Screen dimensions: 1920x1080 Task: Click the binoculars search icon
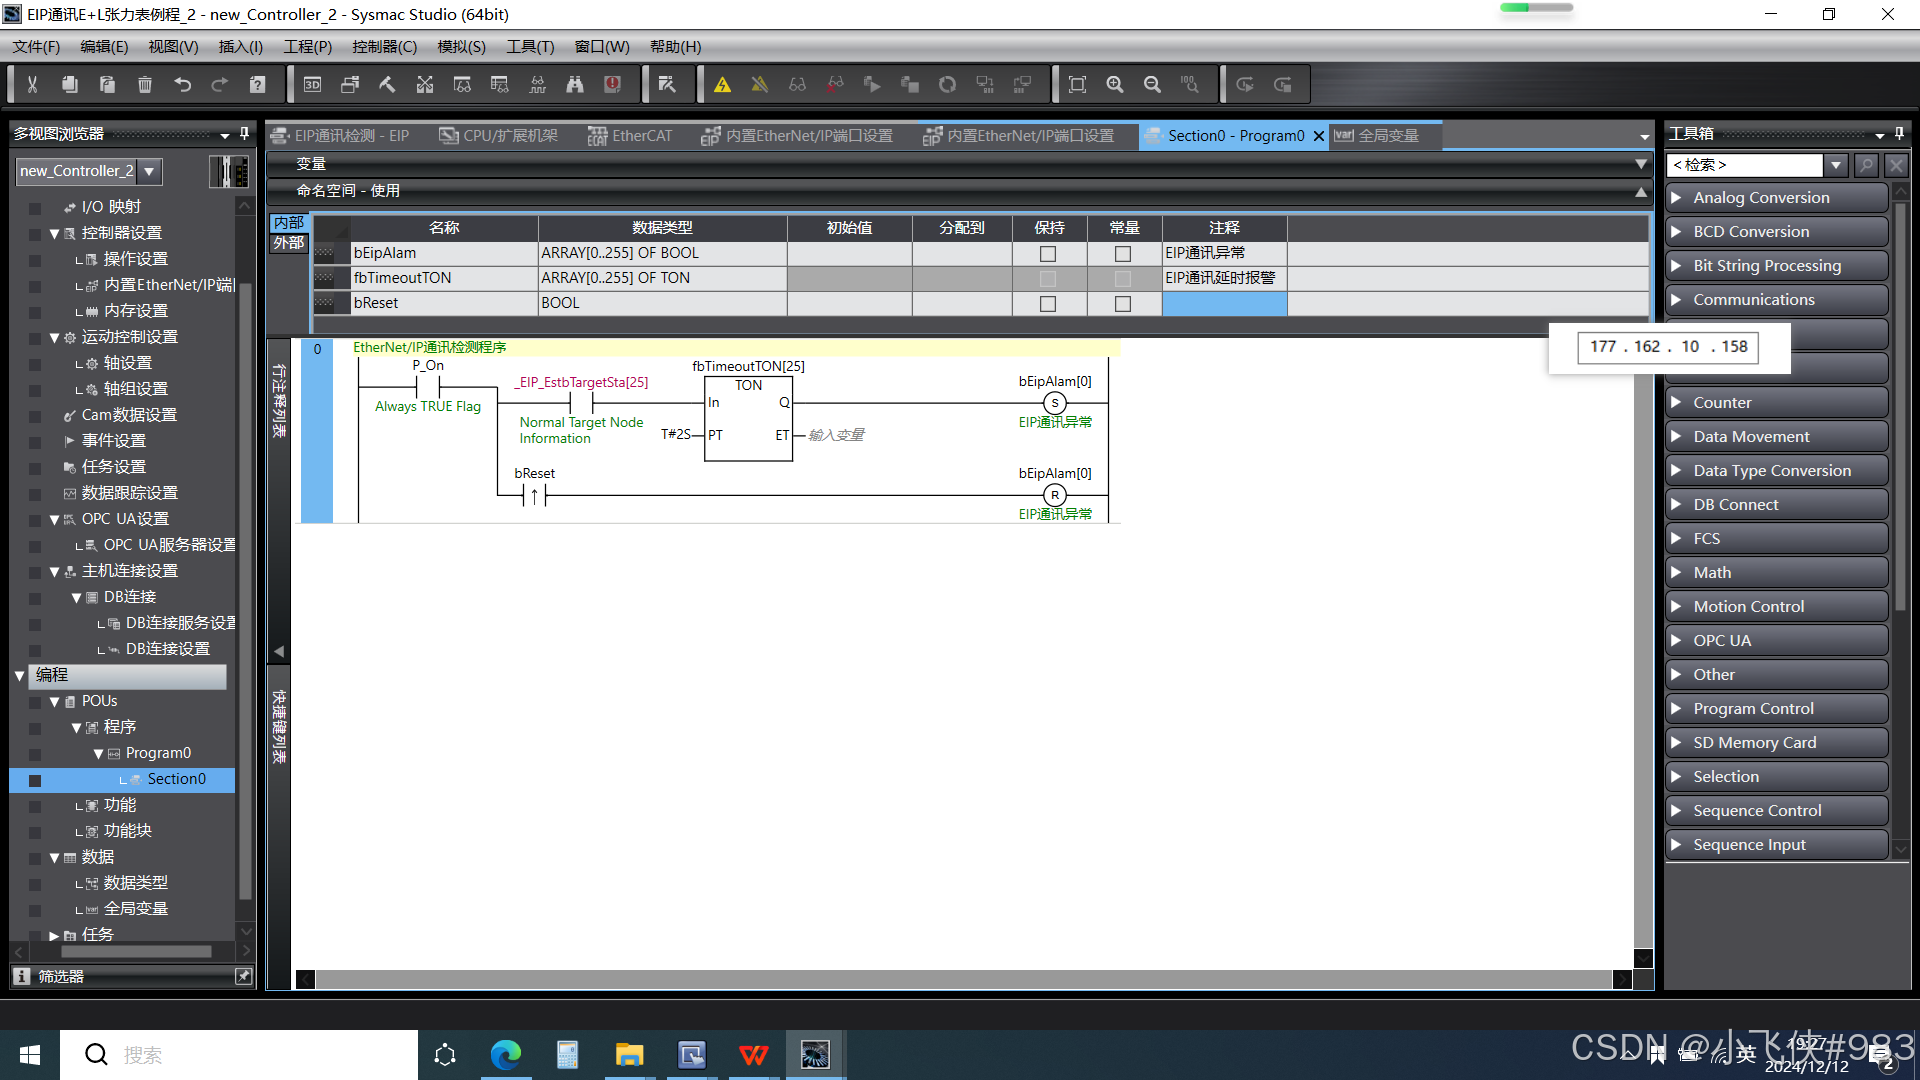(575, 85)
